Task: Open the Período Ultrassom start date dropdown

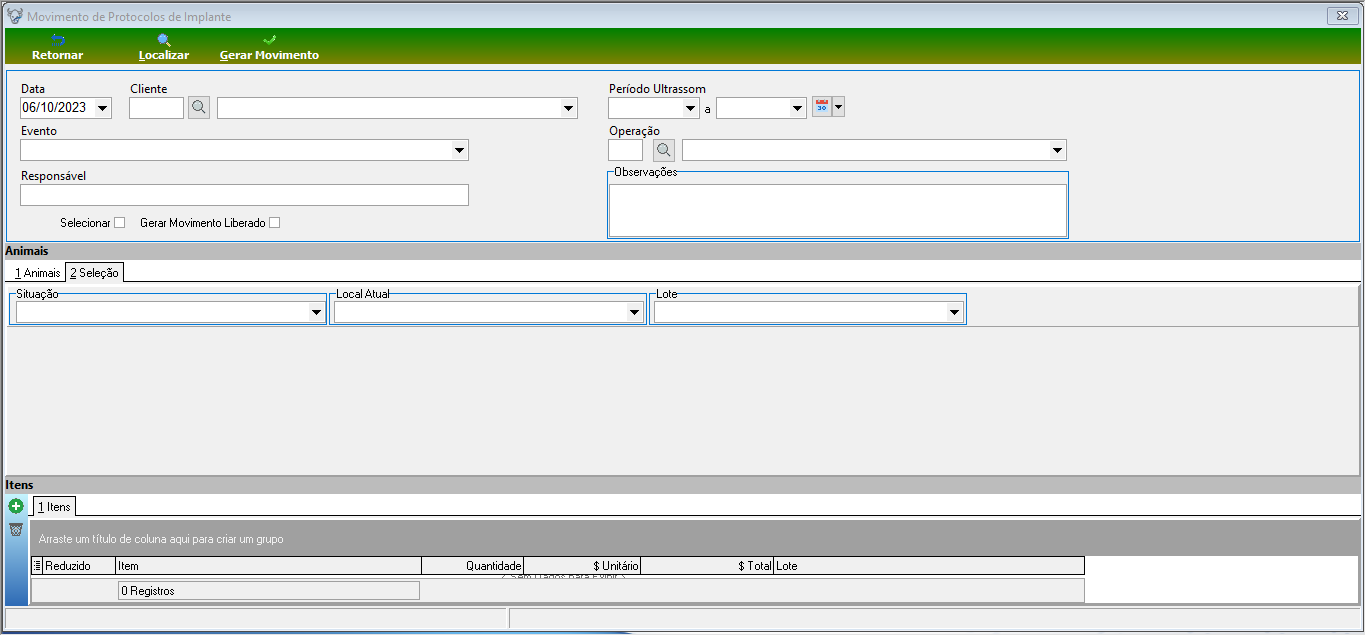Action: (690, 108)
